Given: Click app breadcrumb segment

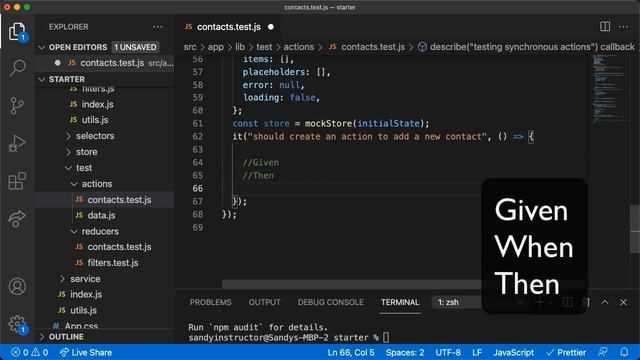Looking at the screenshot, I should [216, 47].
